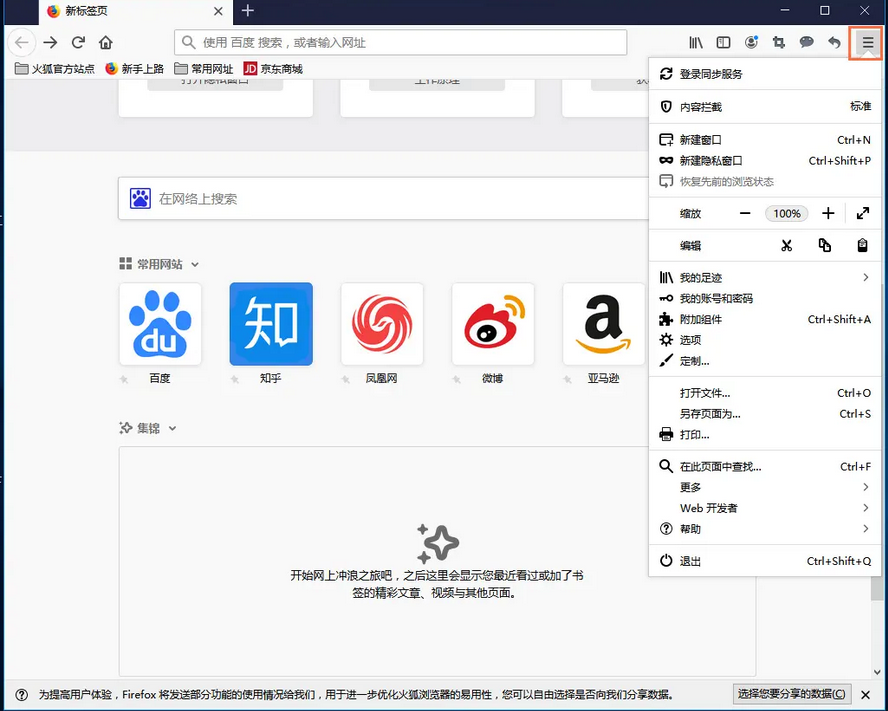
Task: Click the paste clipboard icon
Action: pos(862,245)
